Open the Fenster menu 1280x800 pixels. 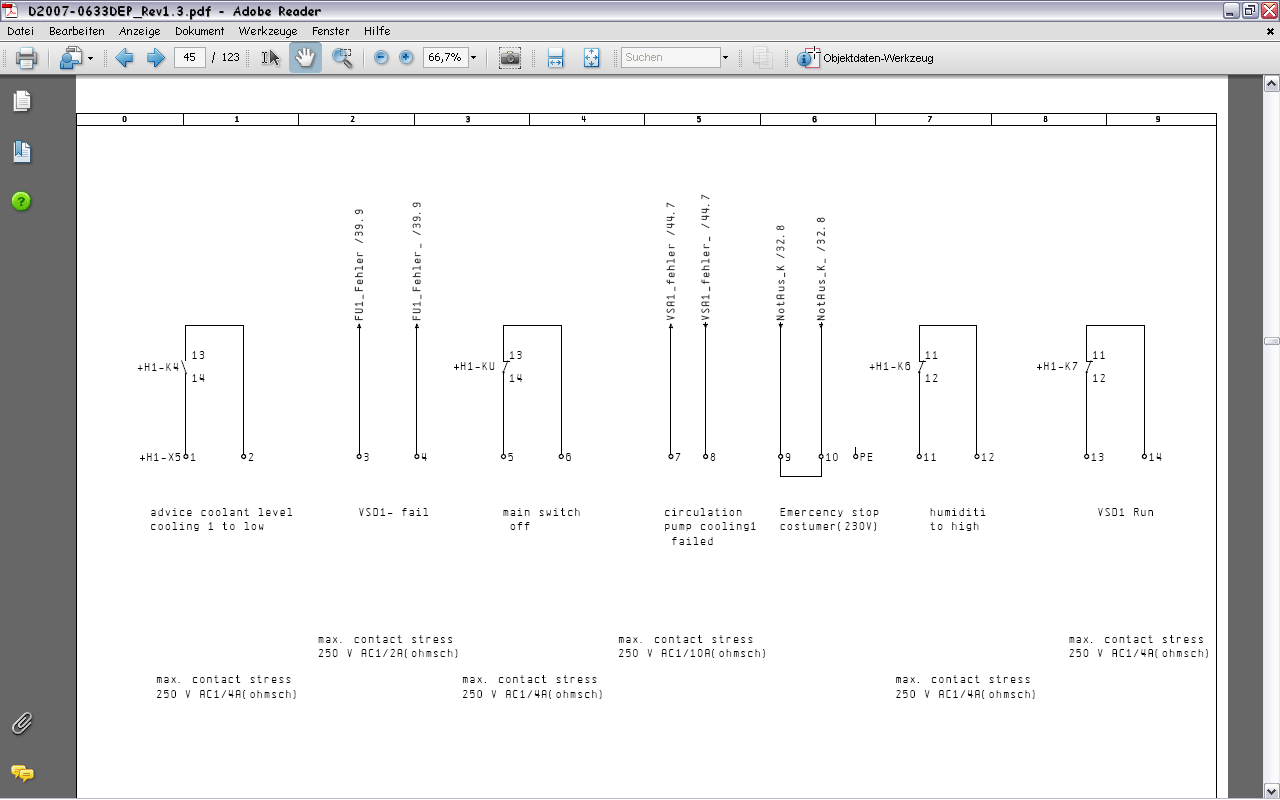[331, 31]
